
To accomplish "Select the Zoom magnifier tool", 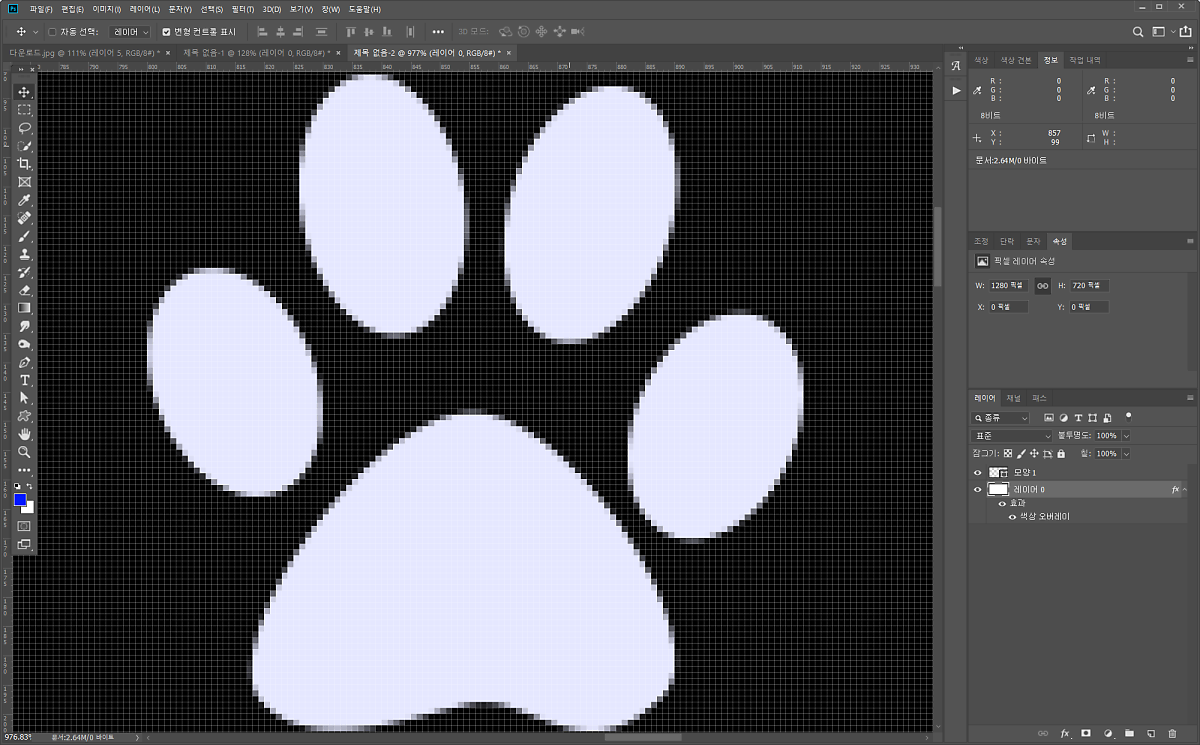I will coord(25,452).
